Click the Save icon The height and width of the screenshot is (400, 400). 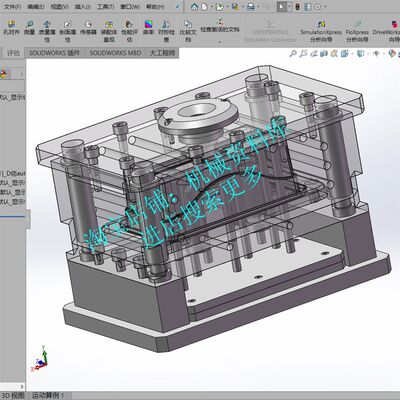235,7
